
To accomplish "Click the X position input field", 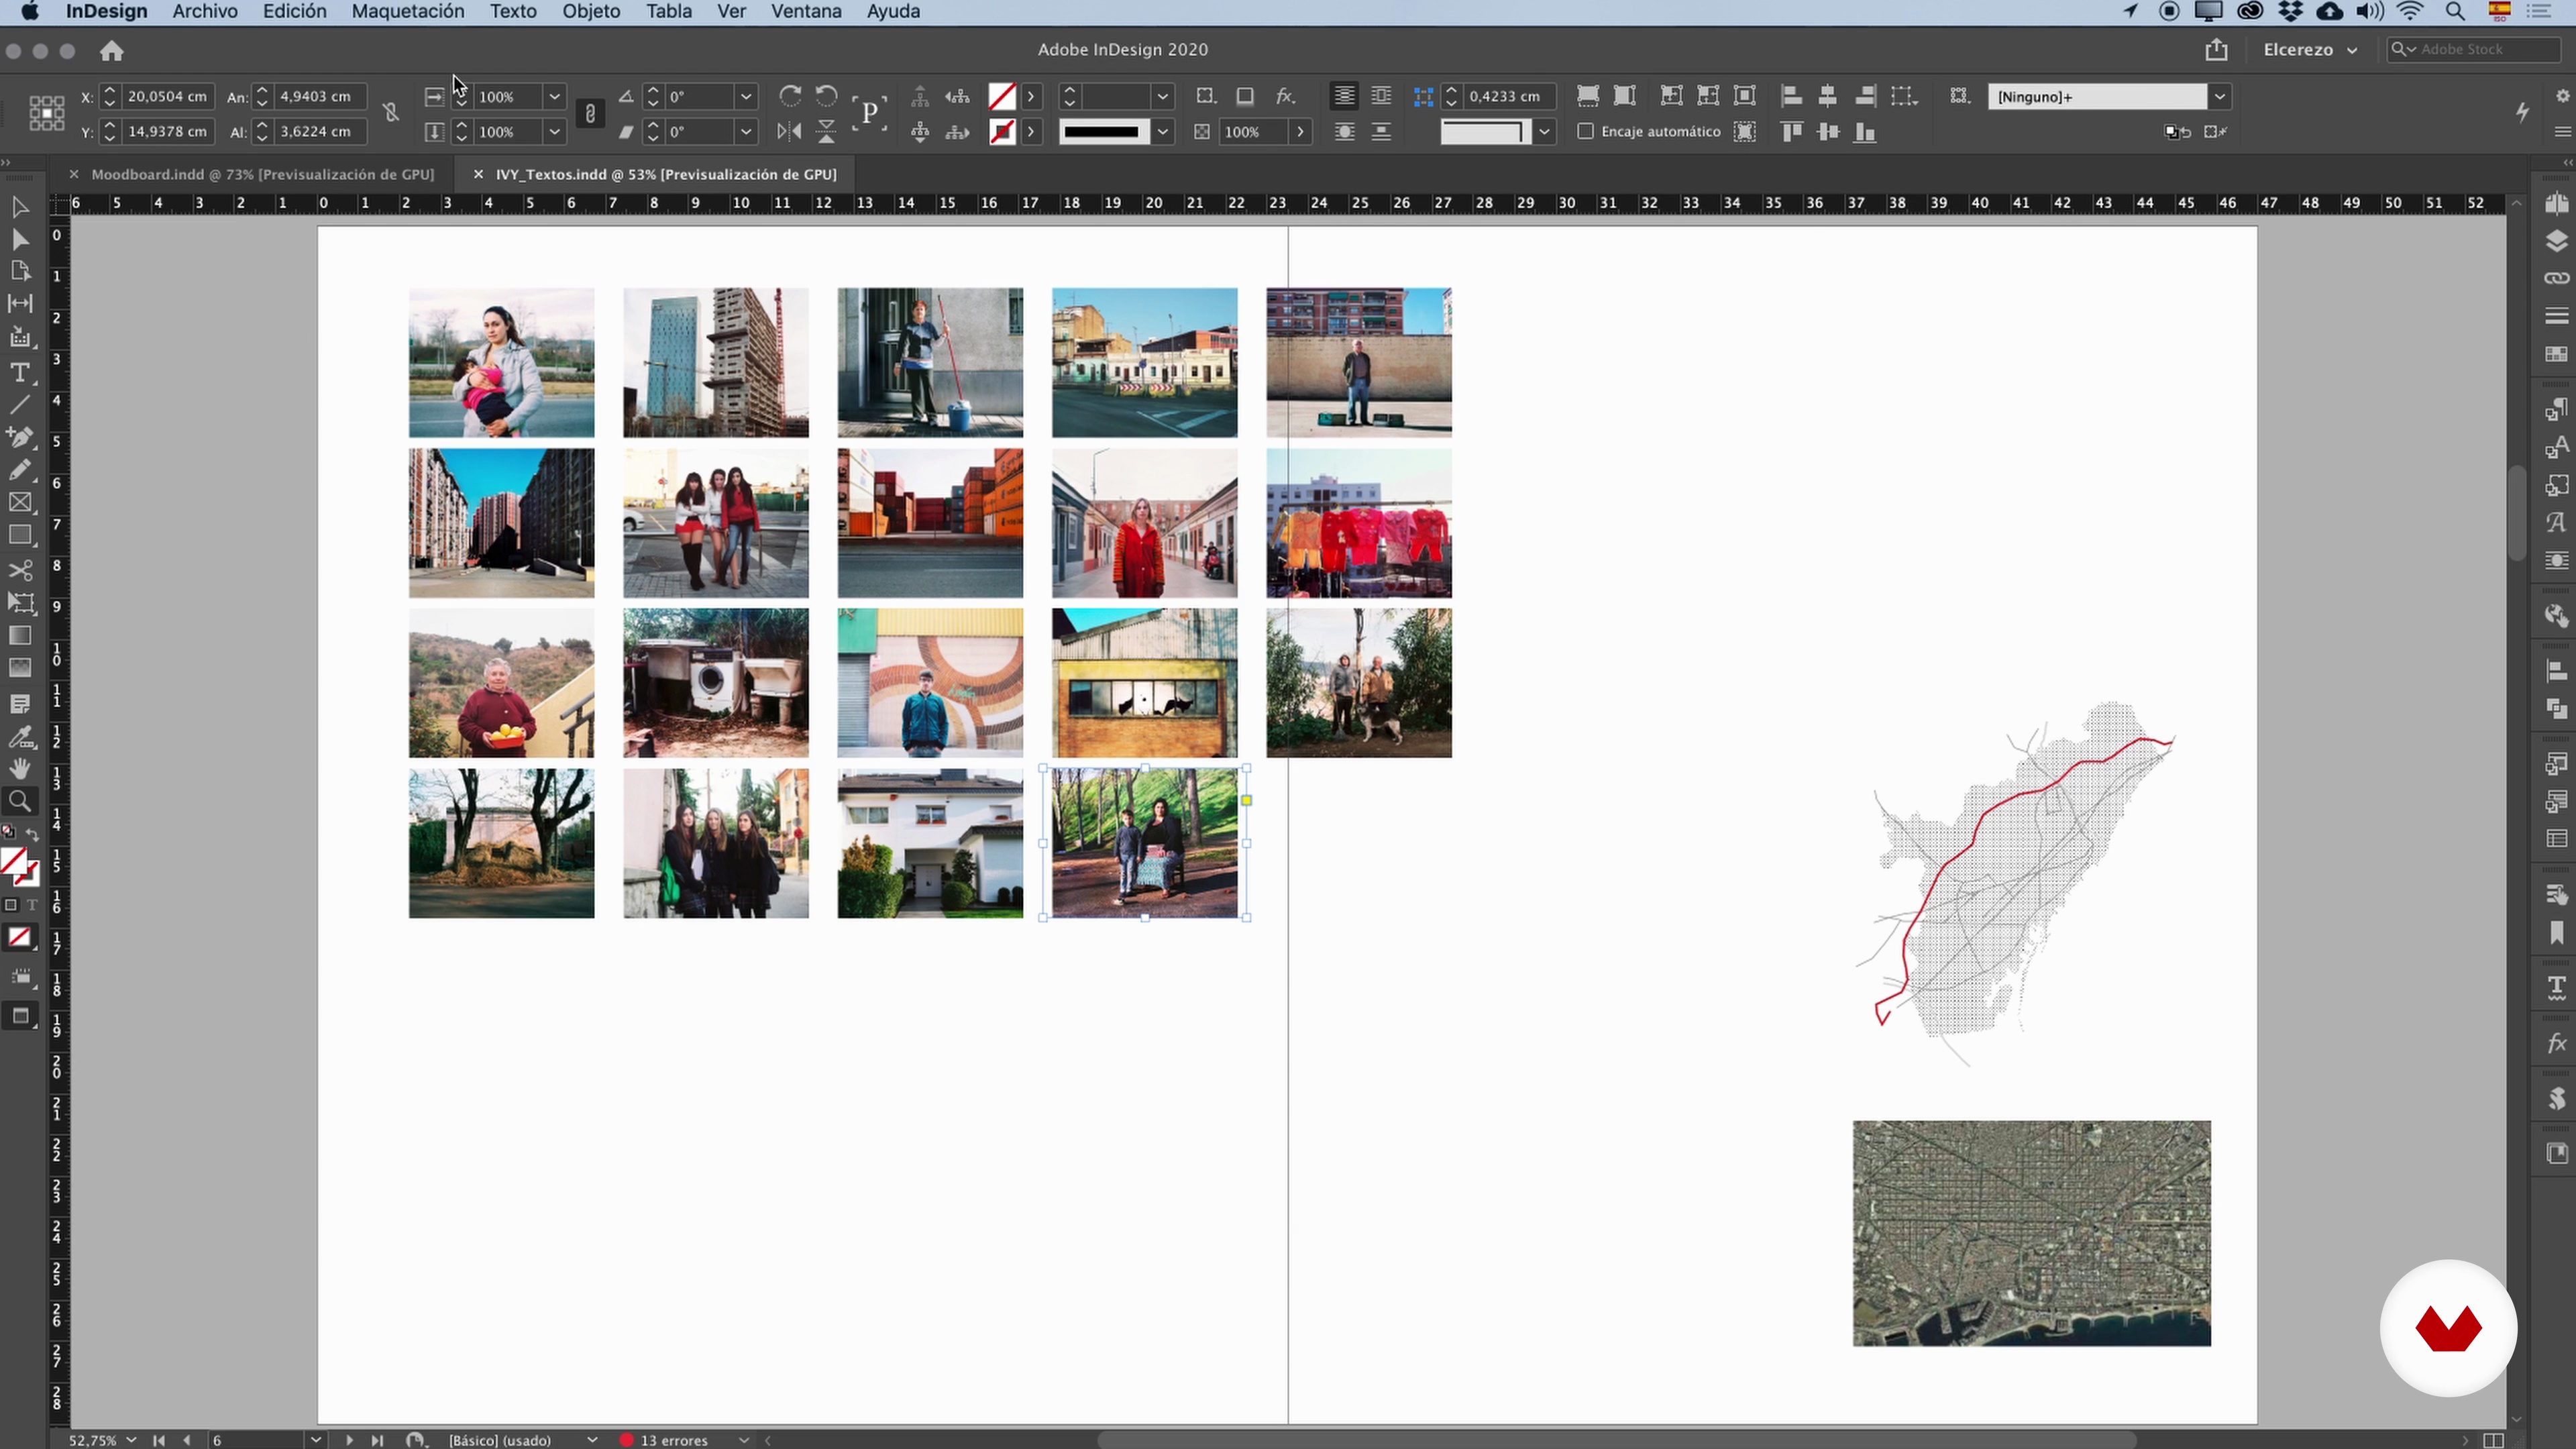I will click(x=167, y=96).
